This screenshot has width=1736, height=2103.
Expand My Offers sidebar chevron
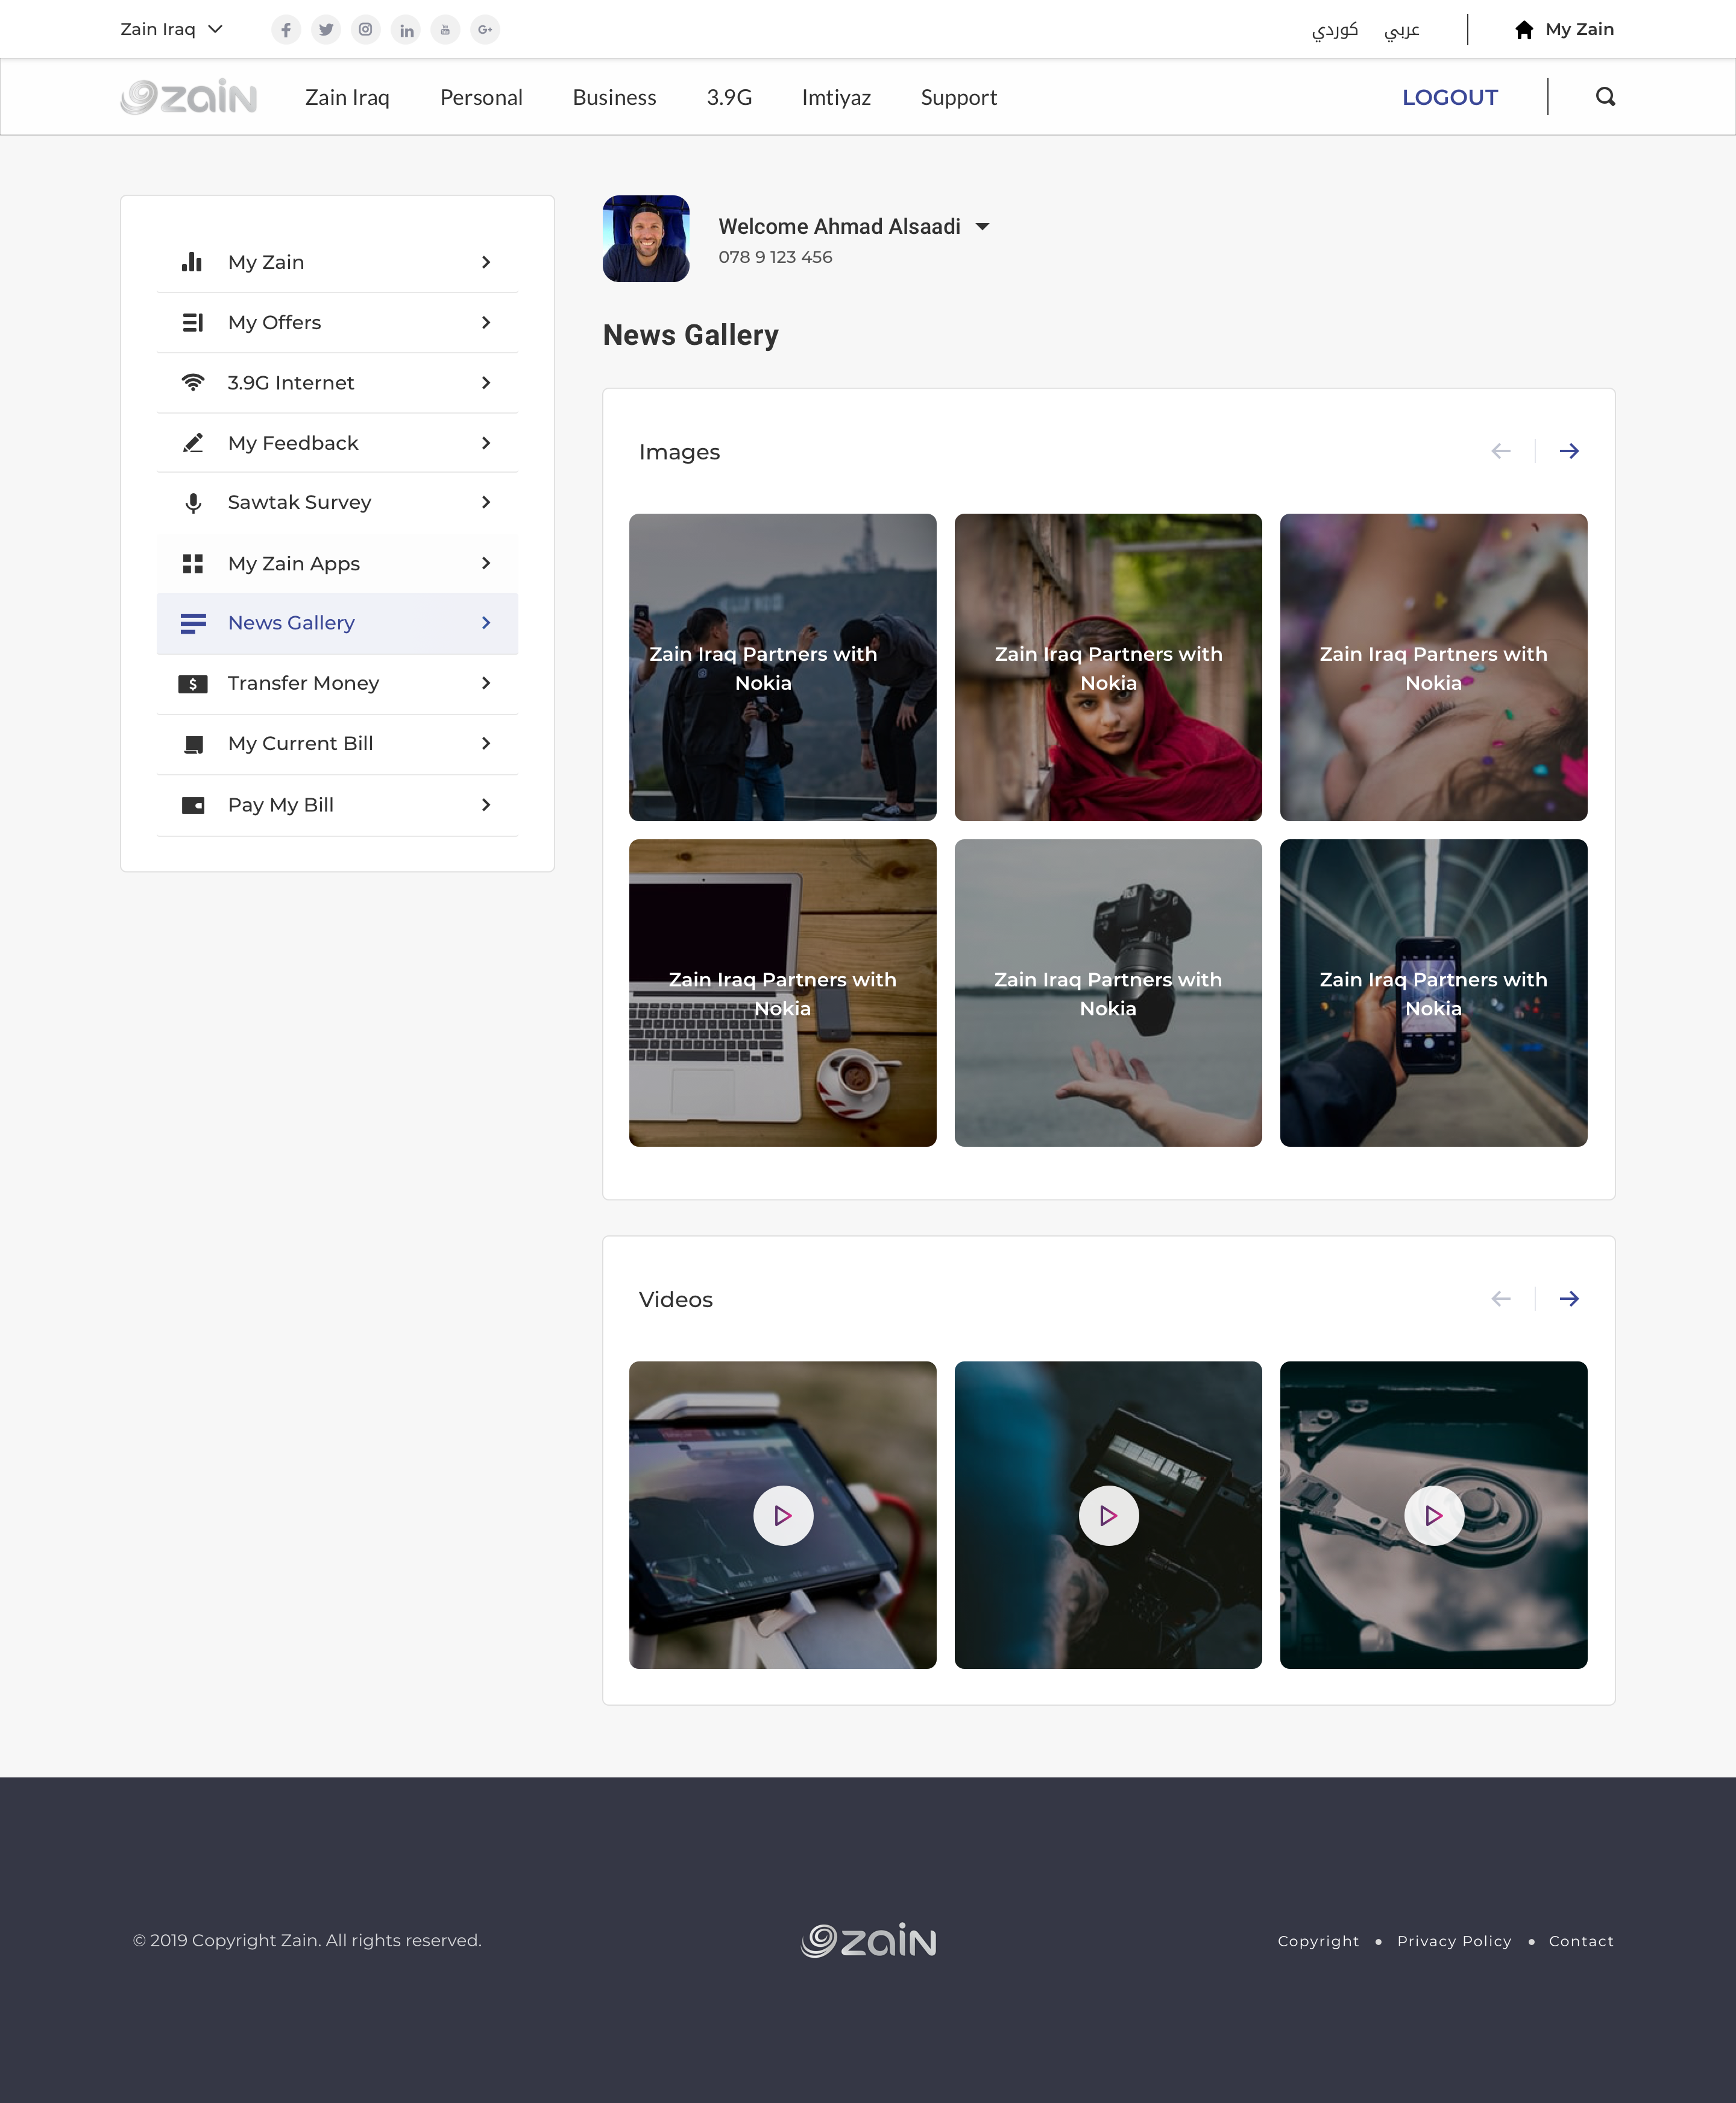[x=486, y=322]
